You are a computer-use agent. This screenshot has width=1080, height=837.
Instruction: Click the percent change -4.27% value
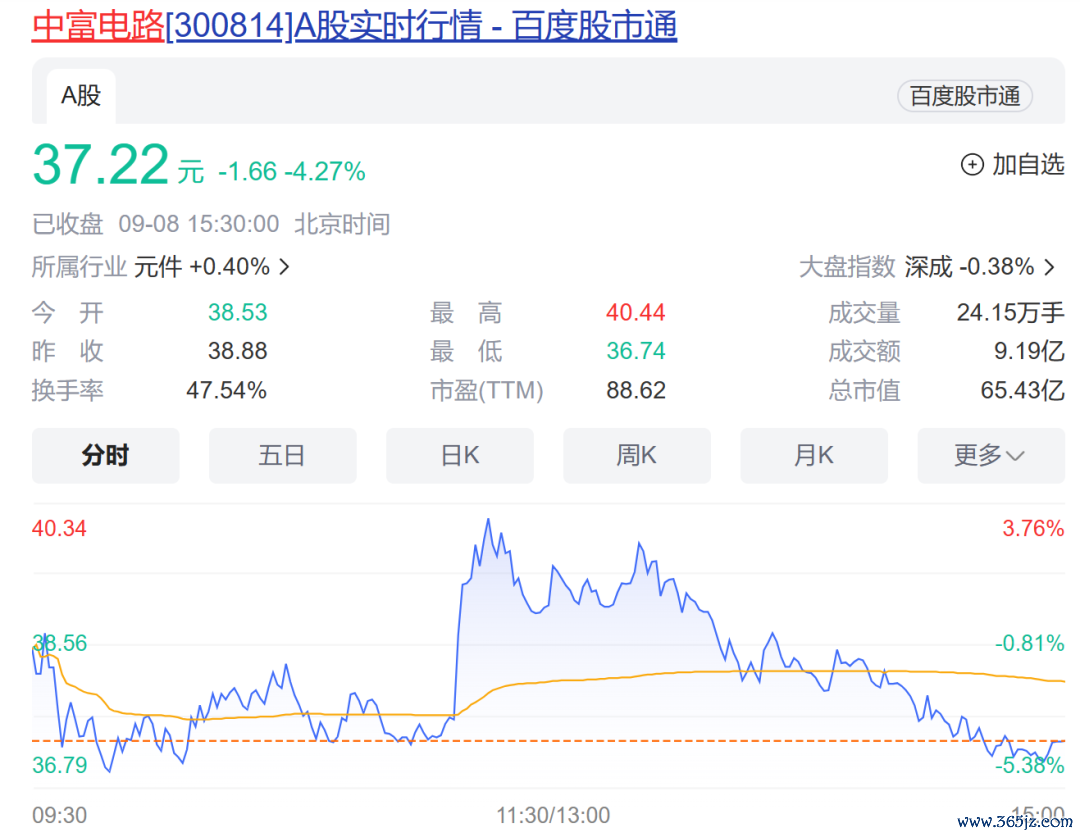(x=325, y=172)
